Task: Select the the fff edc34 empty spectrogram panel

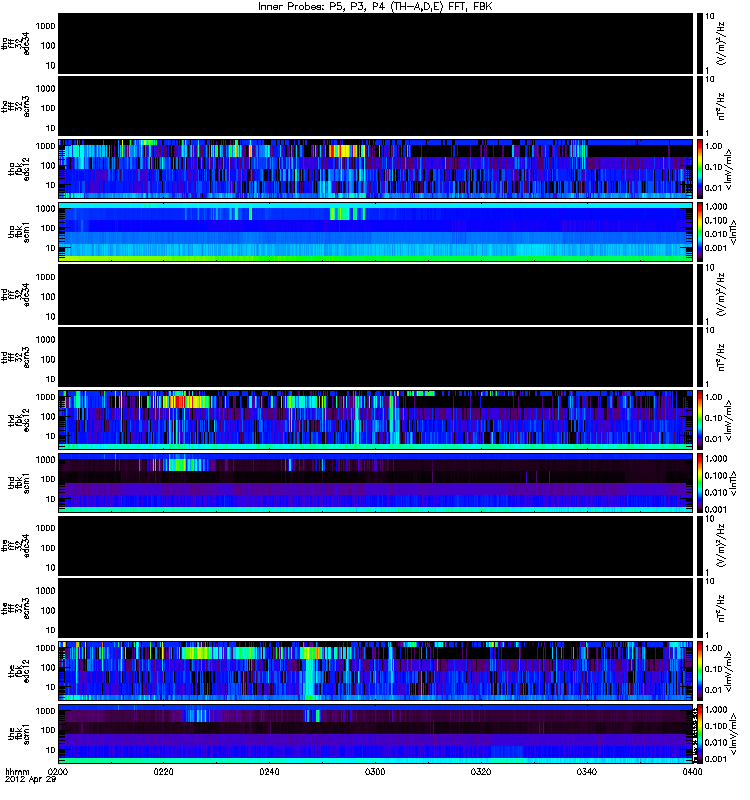Action: 376,545
